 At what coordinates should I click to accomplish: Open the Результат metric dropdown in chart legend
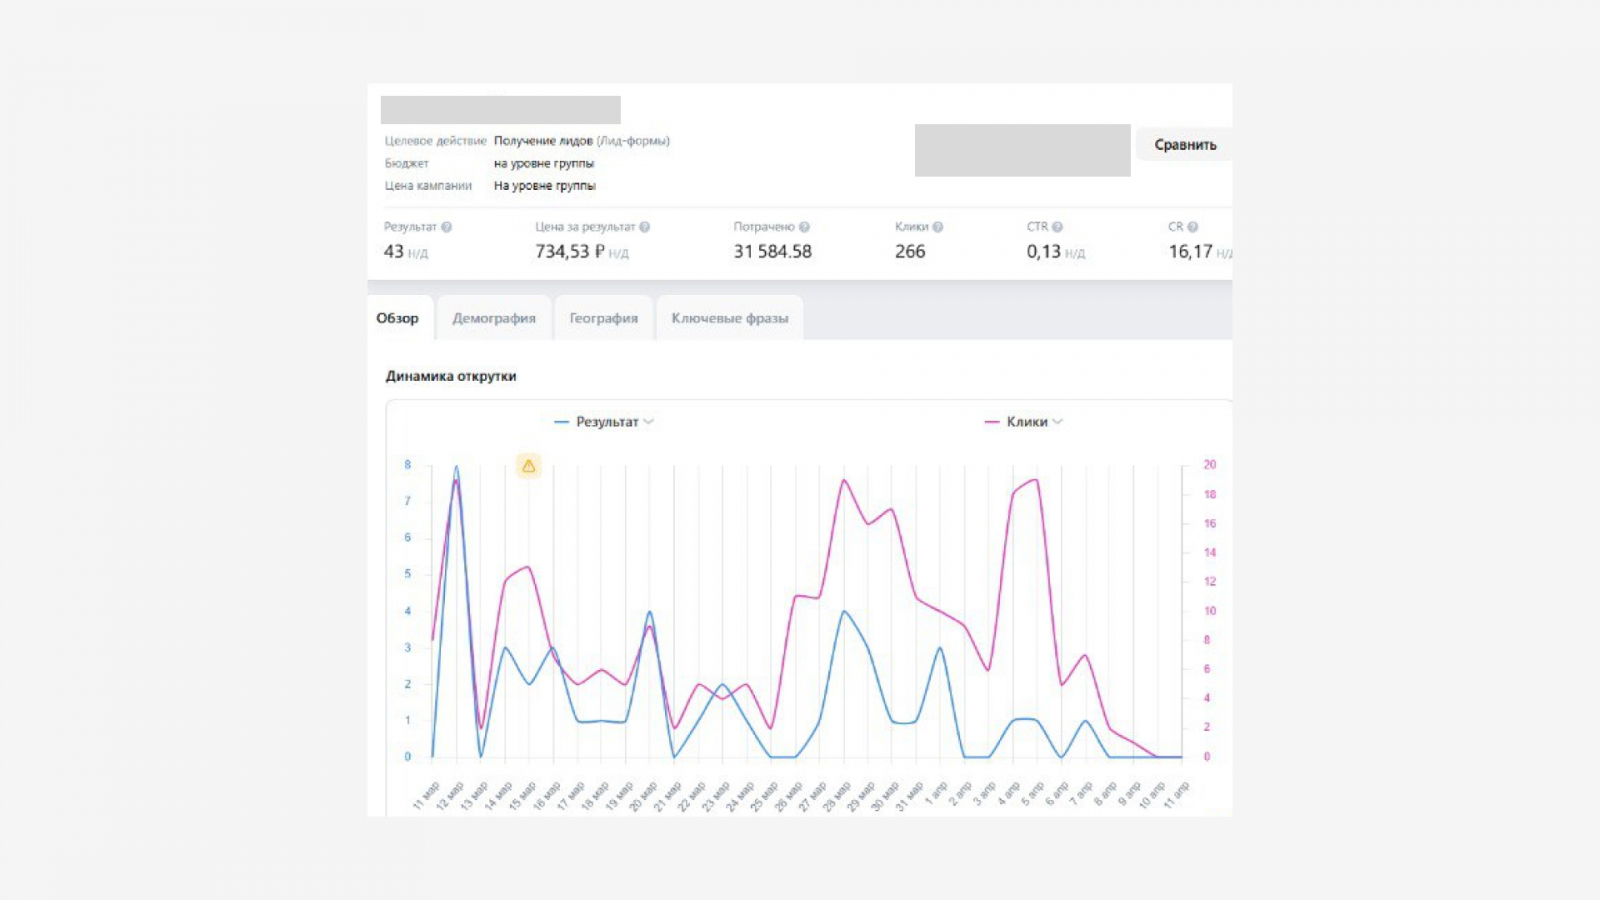point(648,422)
